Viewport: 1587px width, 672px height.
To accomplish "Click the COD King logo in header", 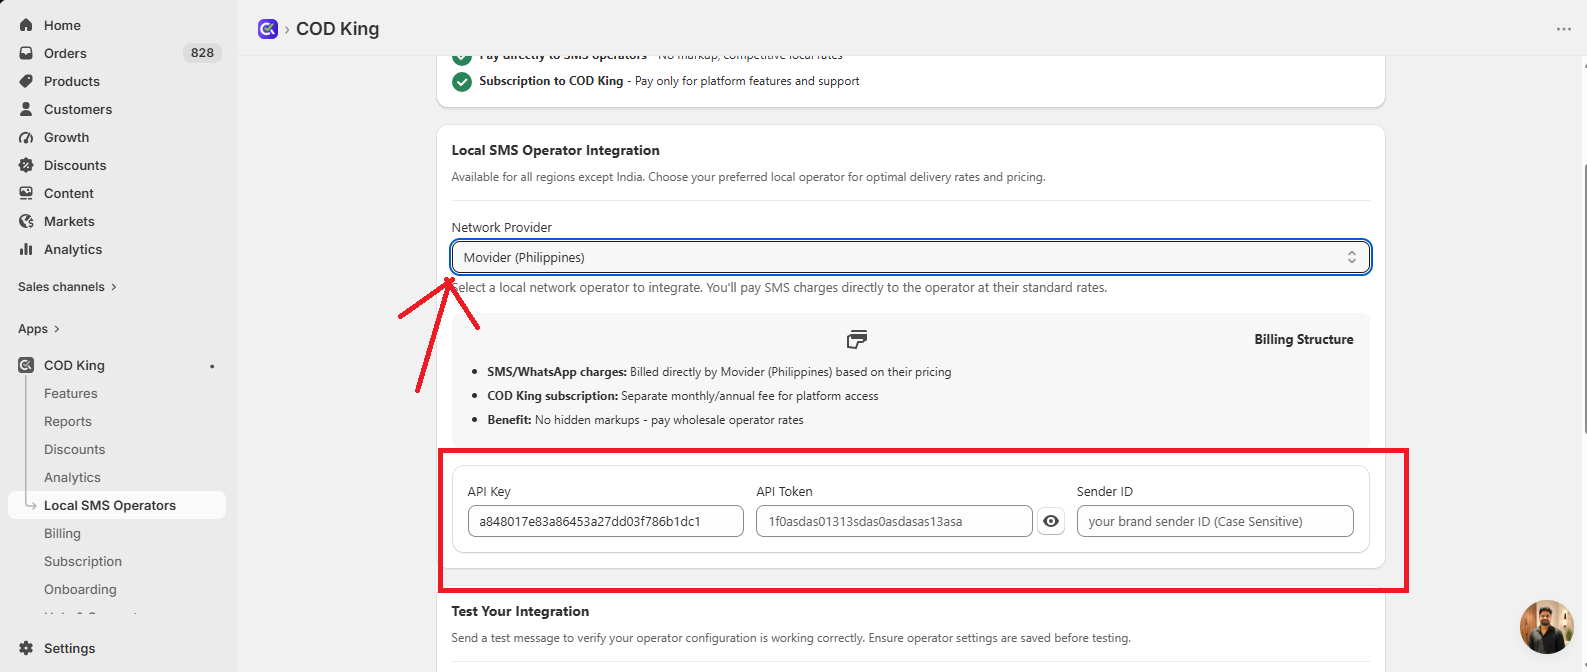I will [x=267, y=29].
